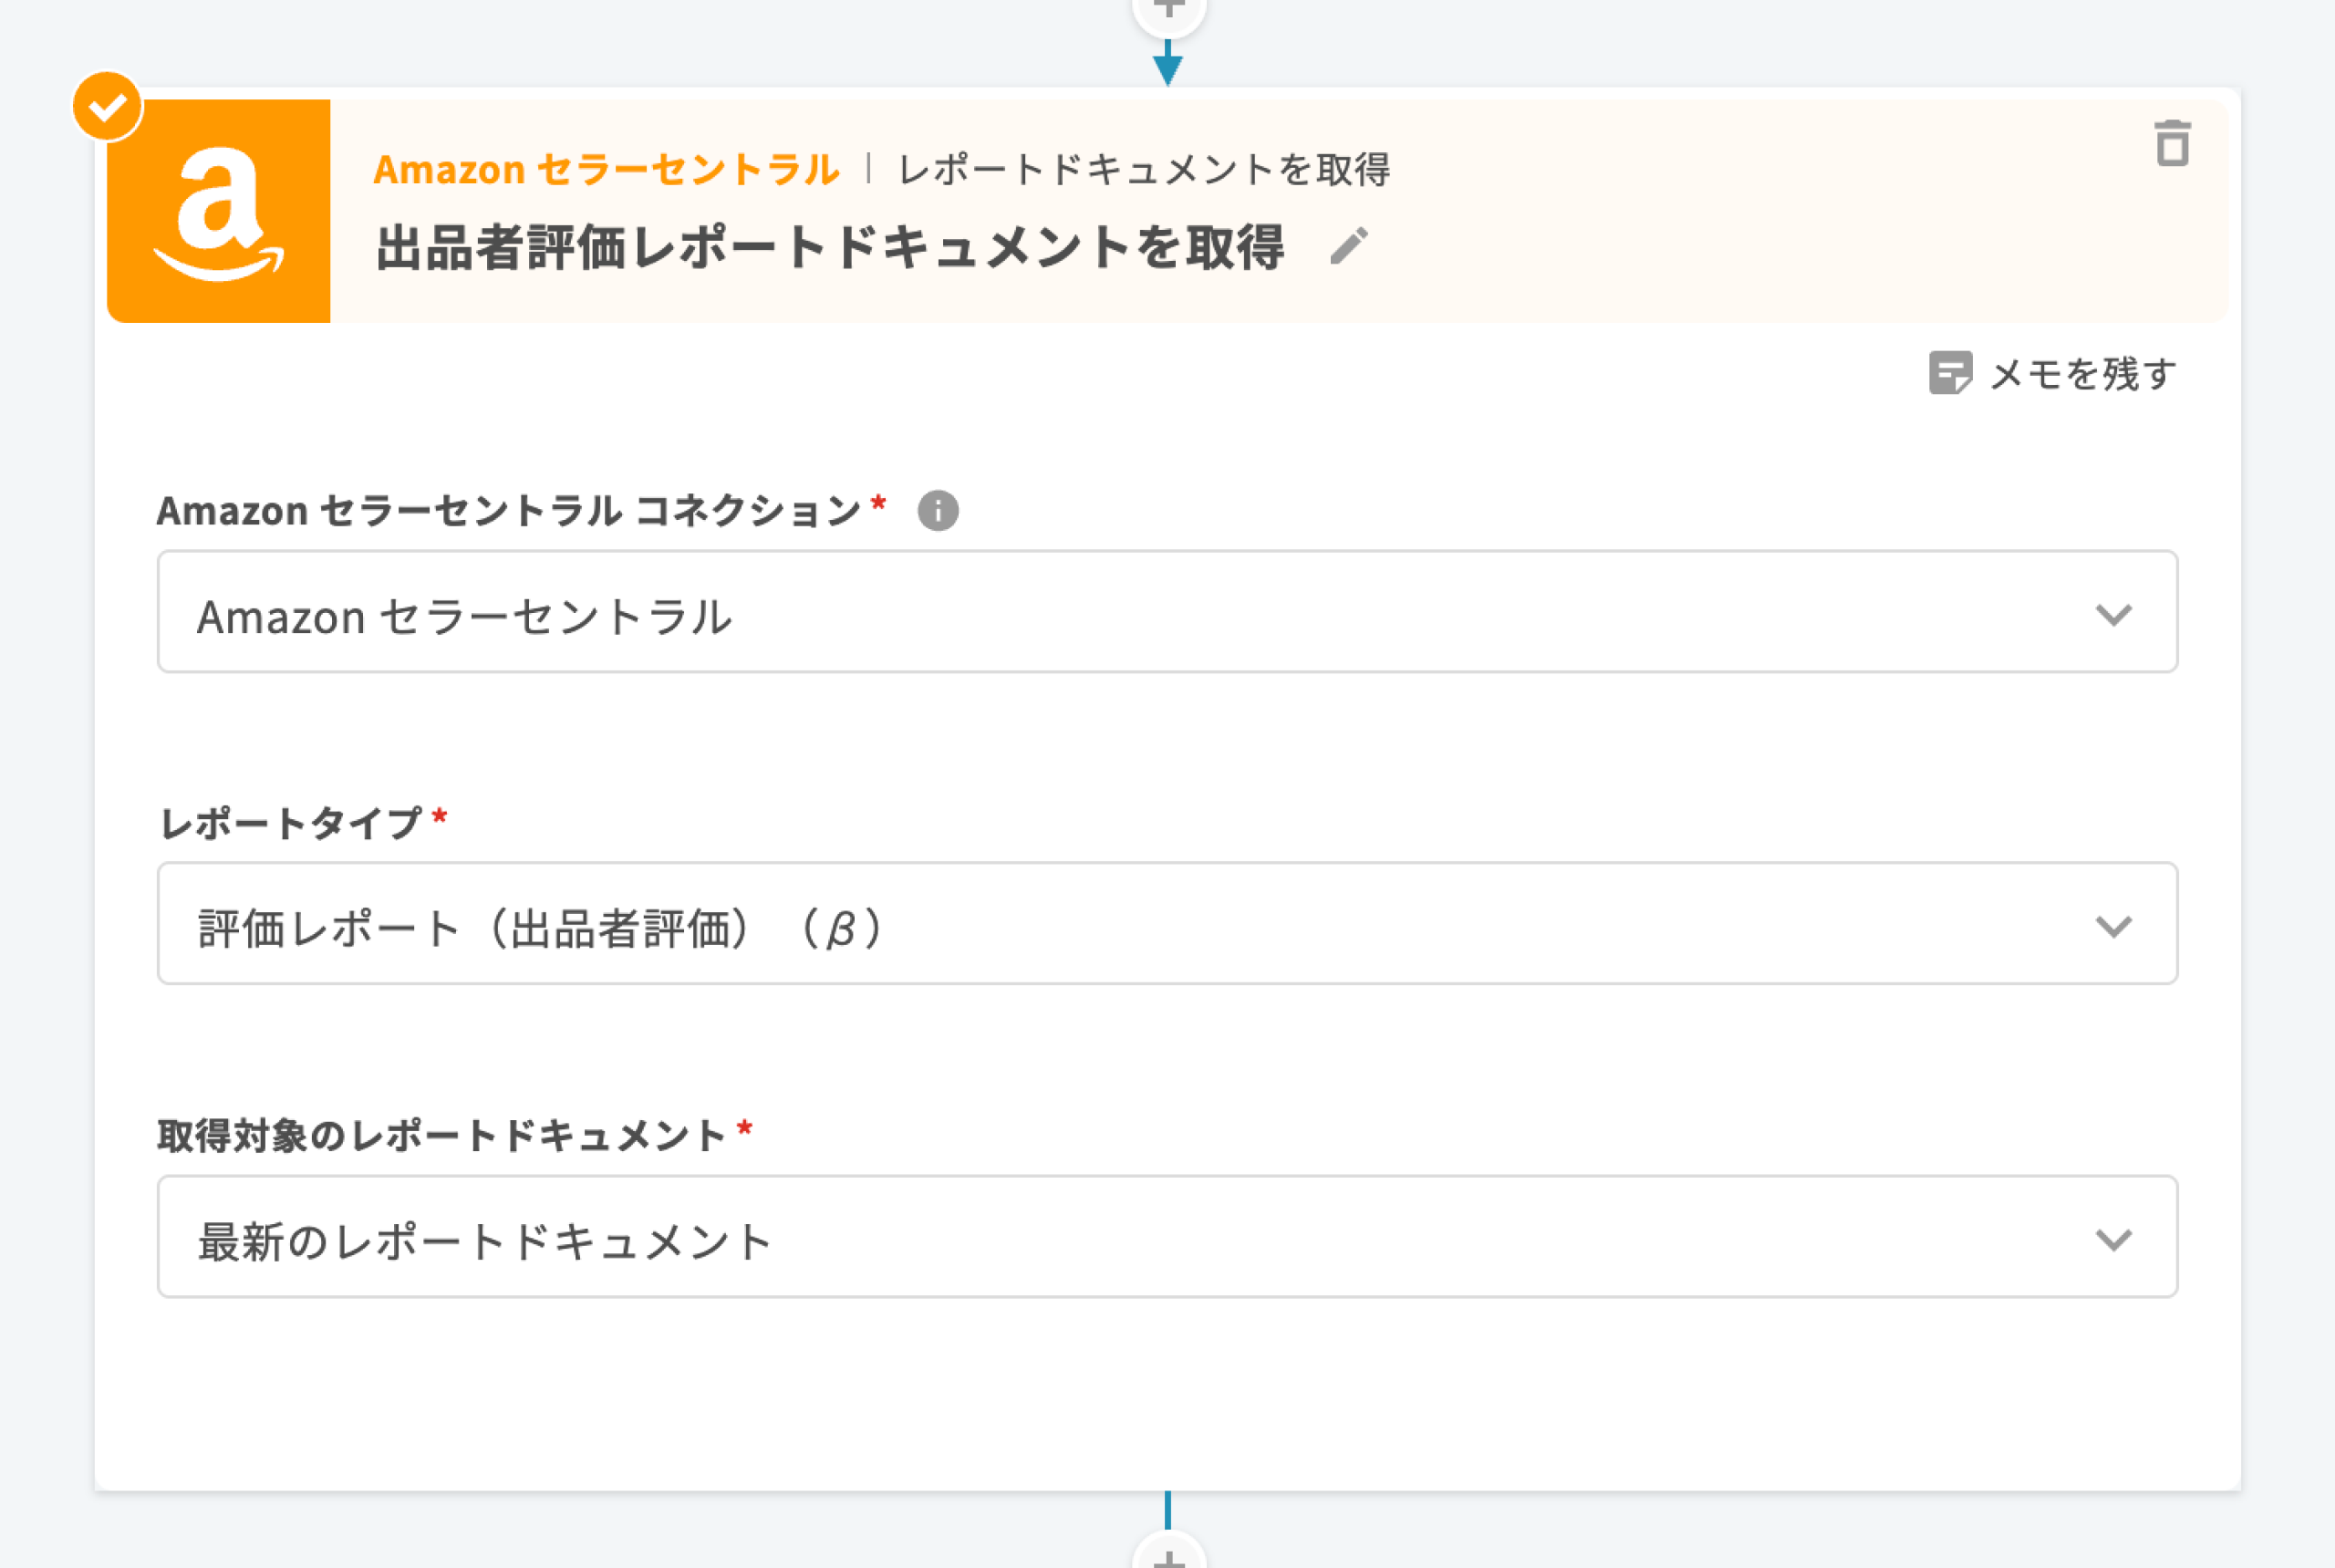
Task: Open the Amazon セラーセントラル コネクション dropdown
Action: (x=1166, y=612)
